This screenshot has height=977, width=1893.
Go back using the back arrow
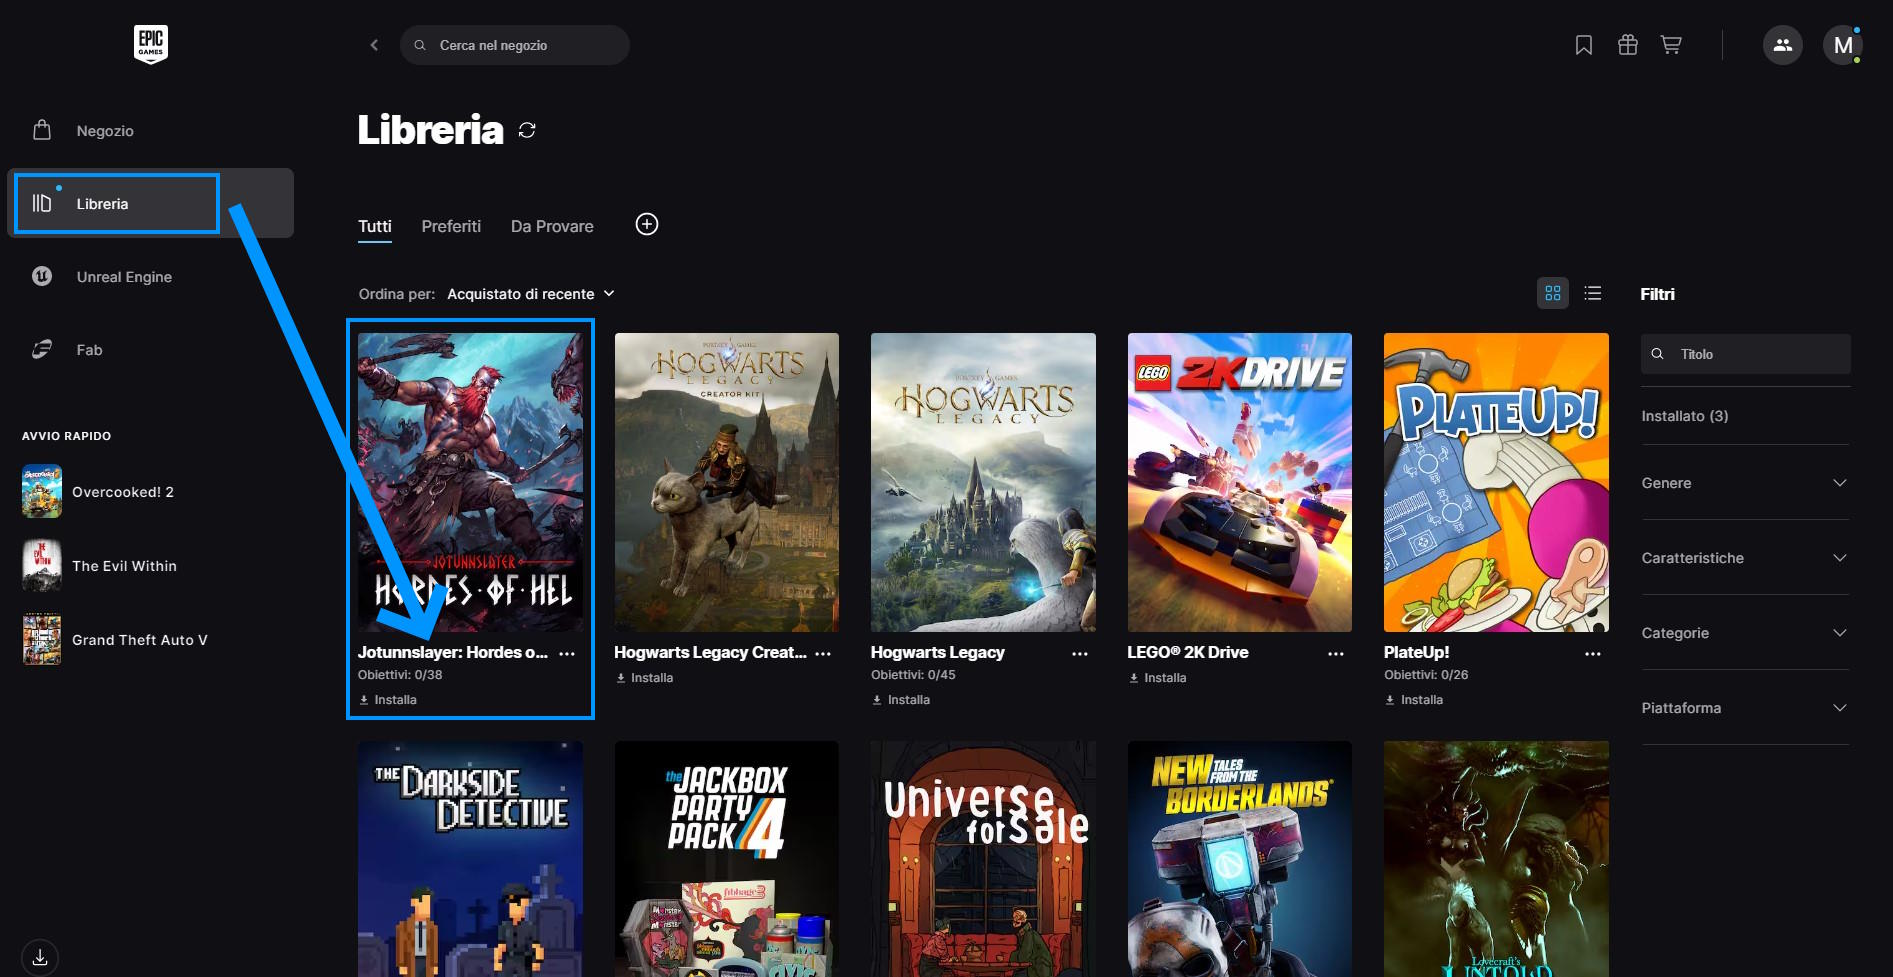[374, 45]
